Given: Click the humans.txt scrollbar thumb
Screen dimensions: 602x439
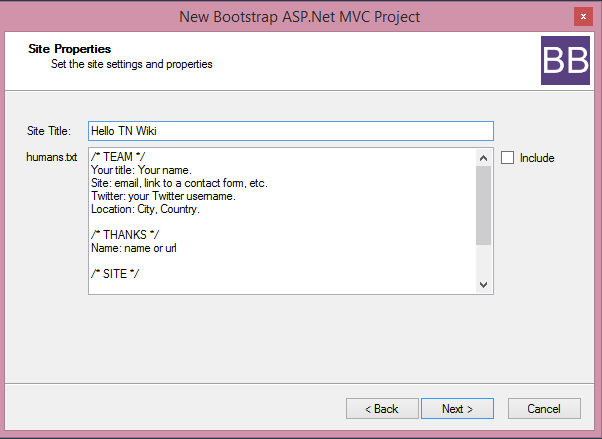Looking at the screenshot, I should tap(483, 205).
